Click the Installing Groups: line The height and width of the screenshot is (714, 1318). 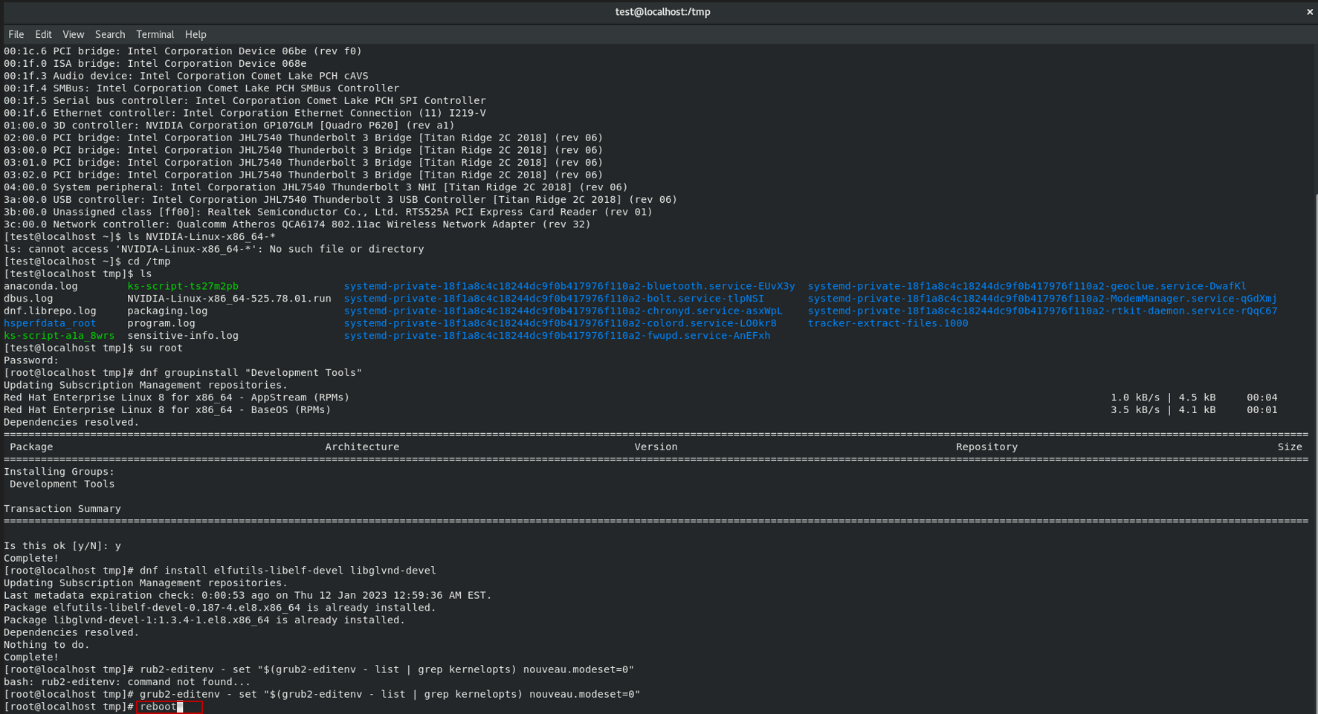click(x=59, y=471)
